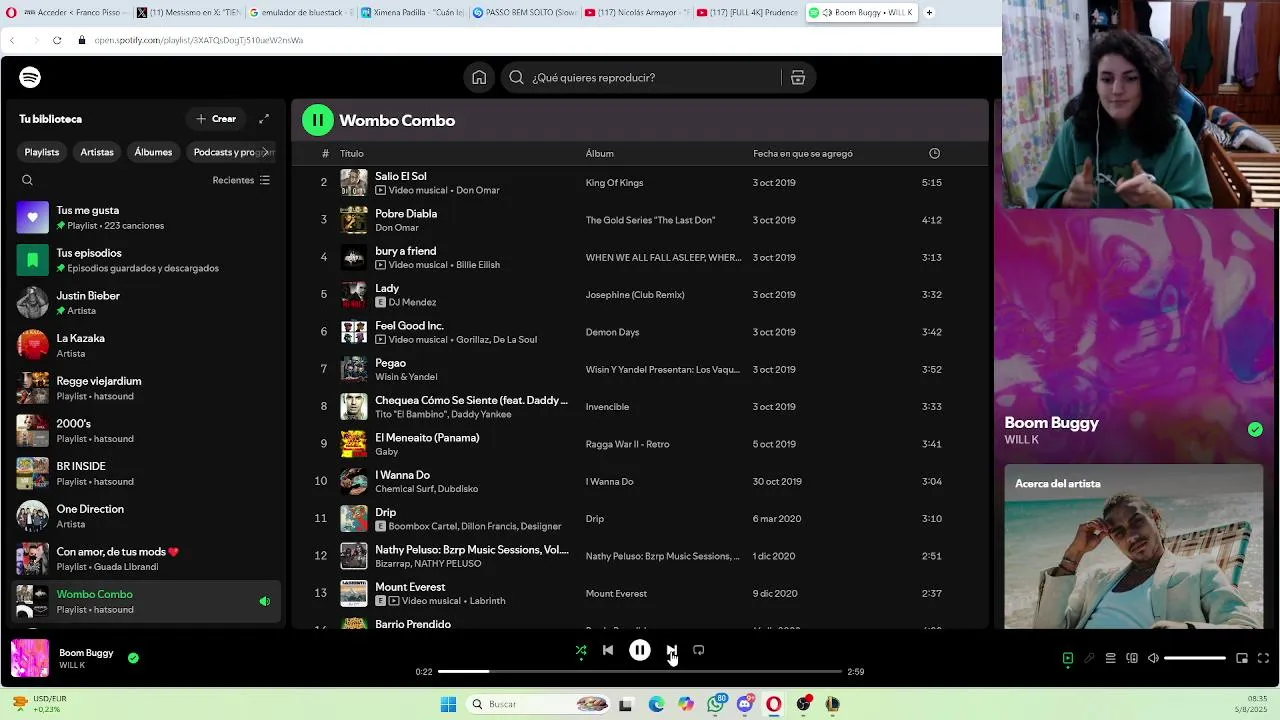Open the Invencible album link
This screenshot has width=1280, height=720.
point(607,407)
